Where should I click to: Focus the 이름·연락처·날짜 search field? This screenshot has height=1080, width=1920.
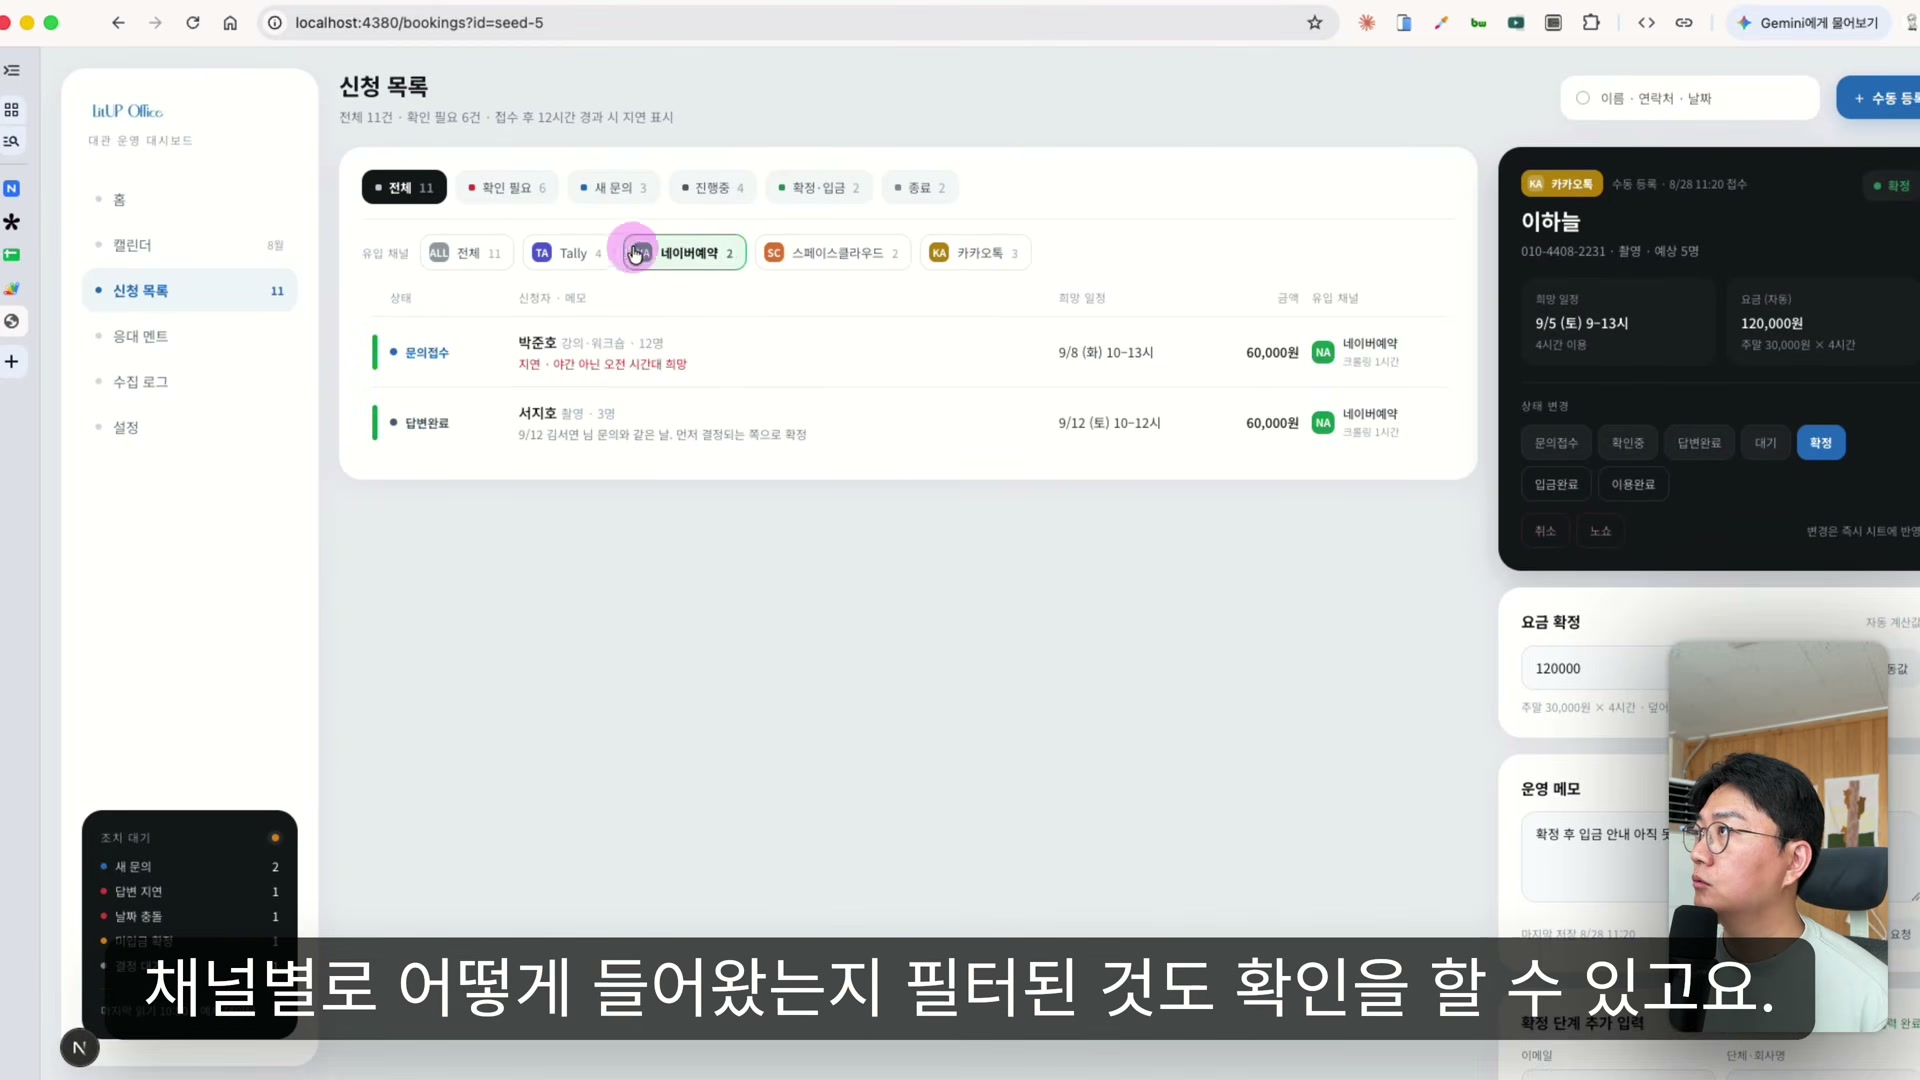(1689, 98)
